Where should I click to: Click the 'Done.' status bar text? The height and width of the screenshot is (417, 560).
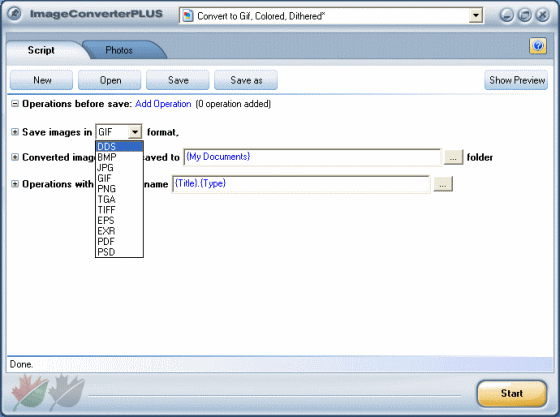[x=21, y=365]
